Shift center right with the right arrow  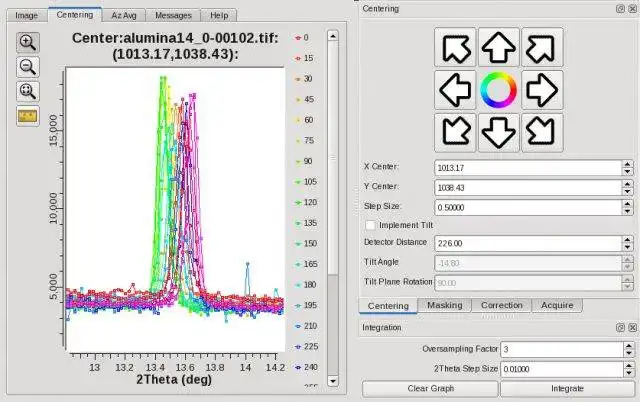(542, 90)
